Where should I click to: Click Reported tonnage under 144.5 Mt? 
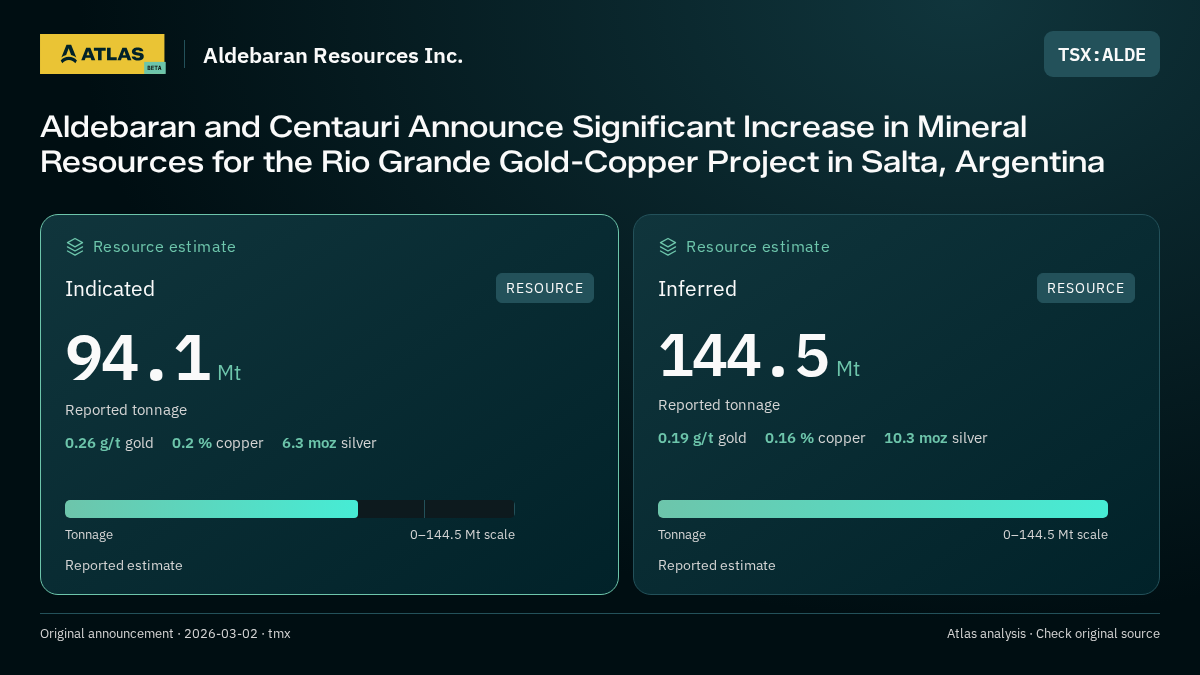point(719,405)
